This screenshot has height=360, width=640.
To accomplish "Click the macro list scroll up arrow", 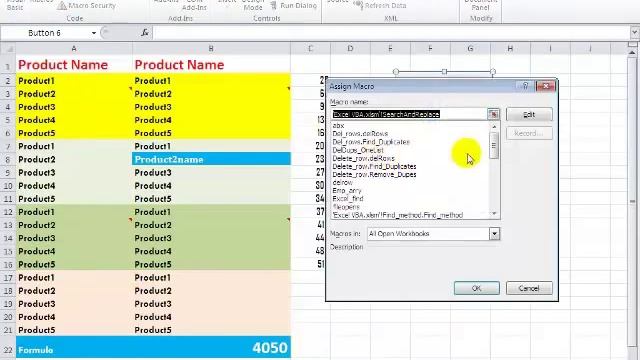I will [x=494, y=127].
